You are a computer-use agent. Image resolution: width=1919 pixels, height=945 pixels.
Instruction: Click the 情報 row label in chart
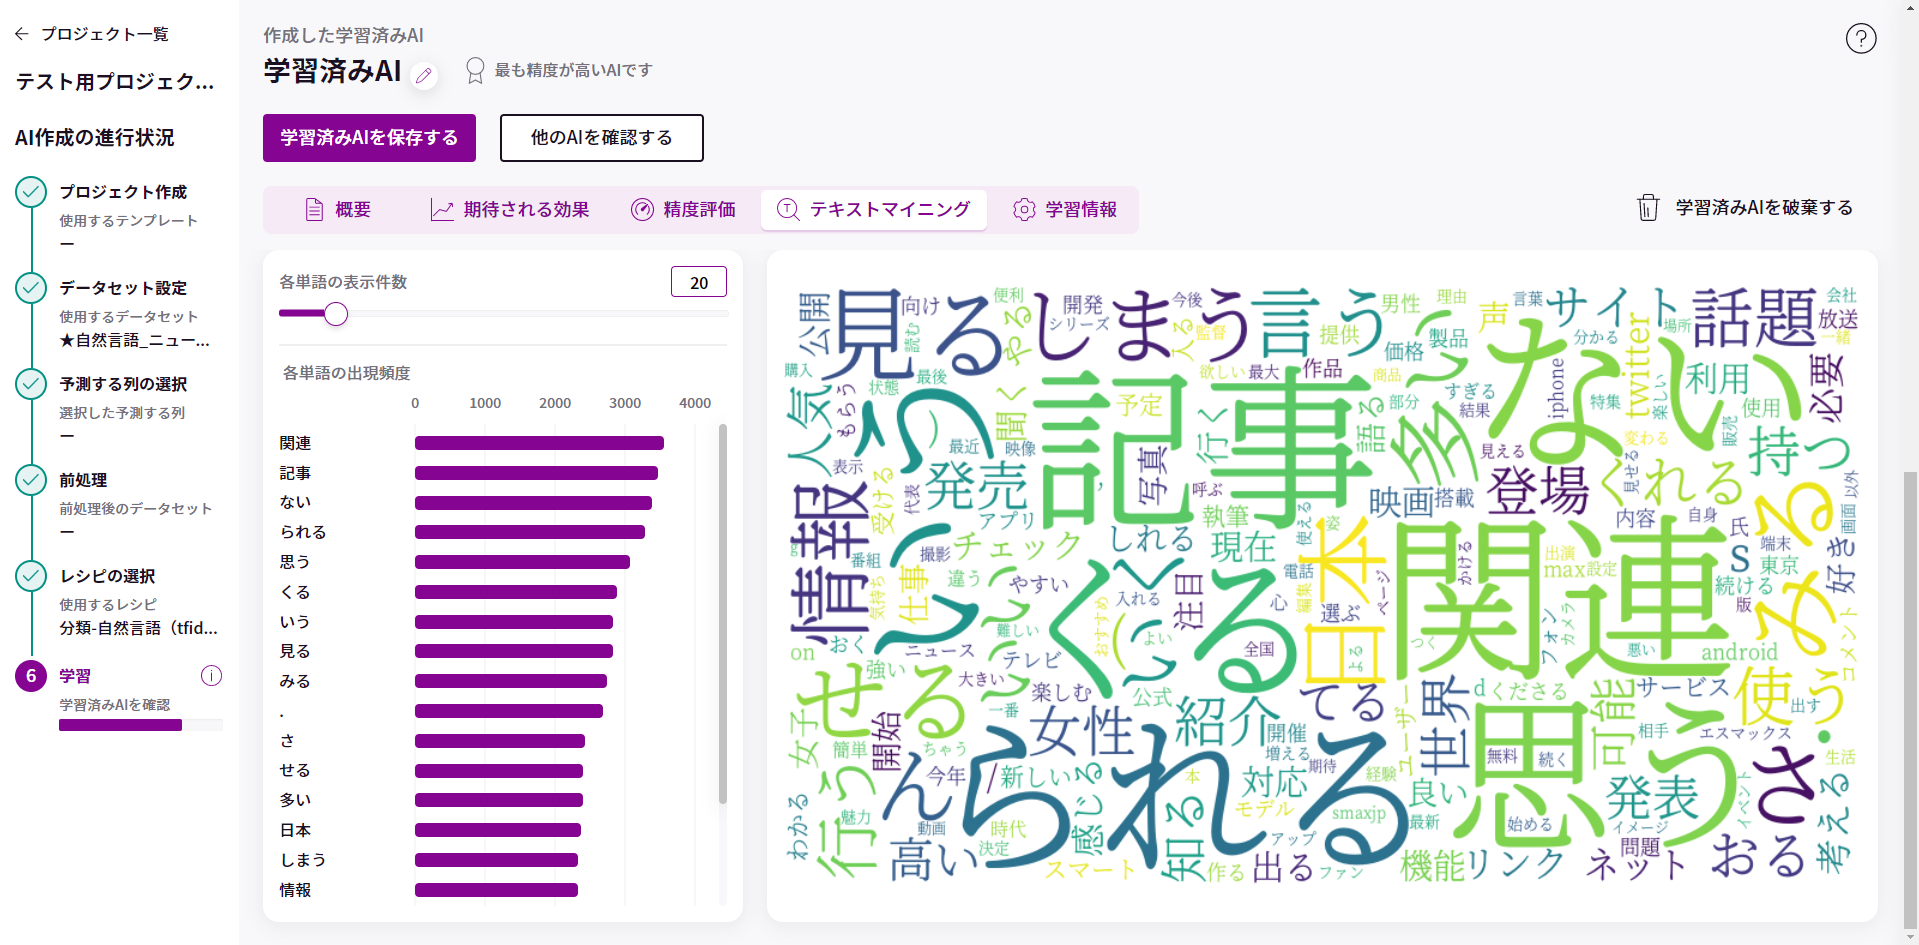click(x=295, y=890)
